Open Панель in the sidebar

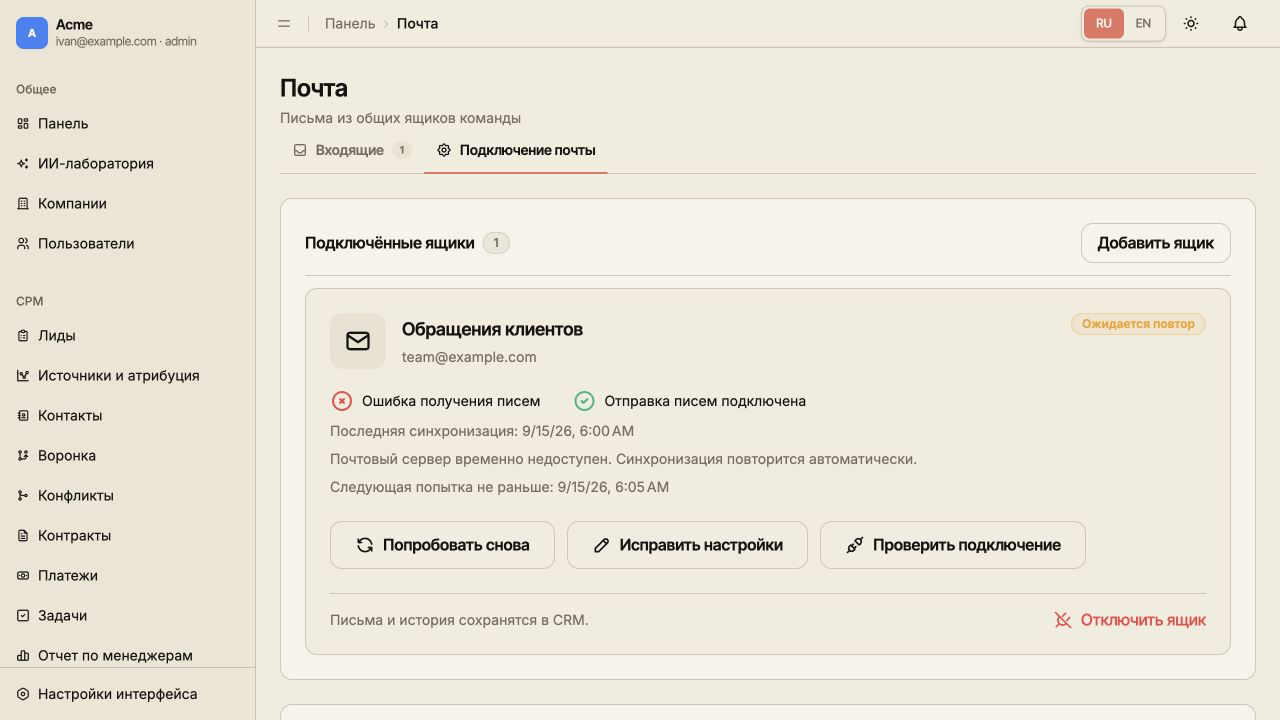[x=127, y=123]
